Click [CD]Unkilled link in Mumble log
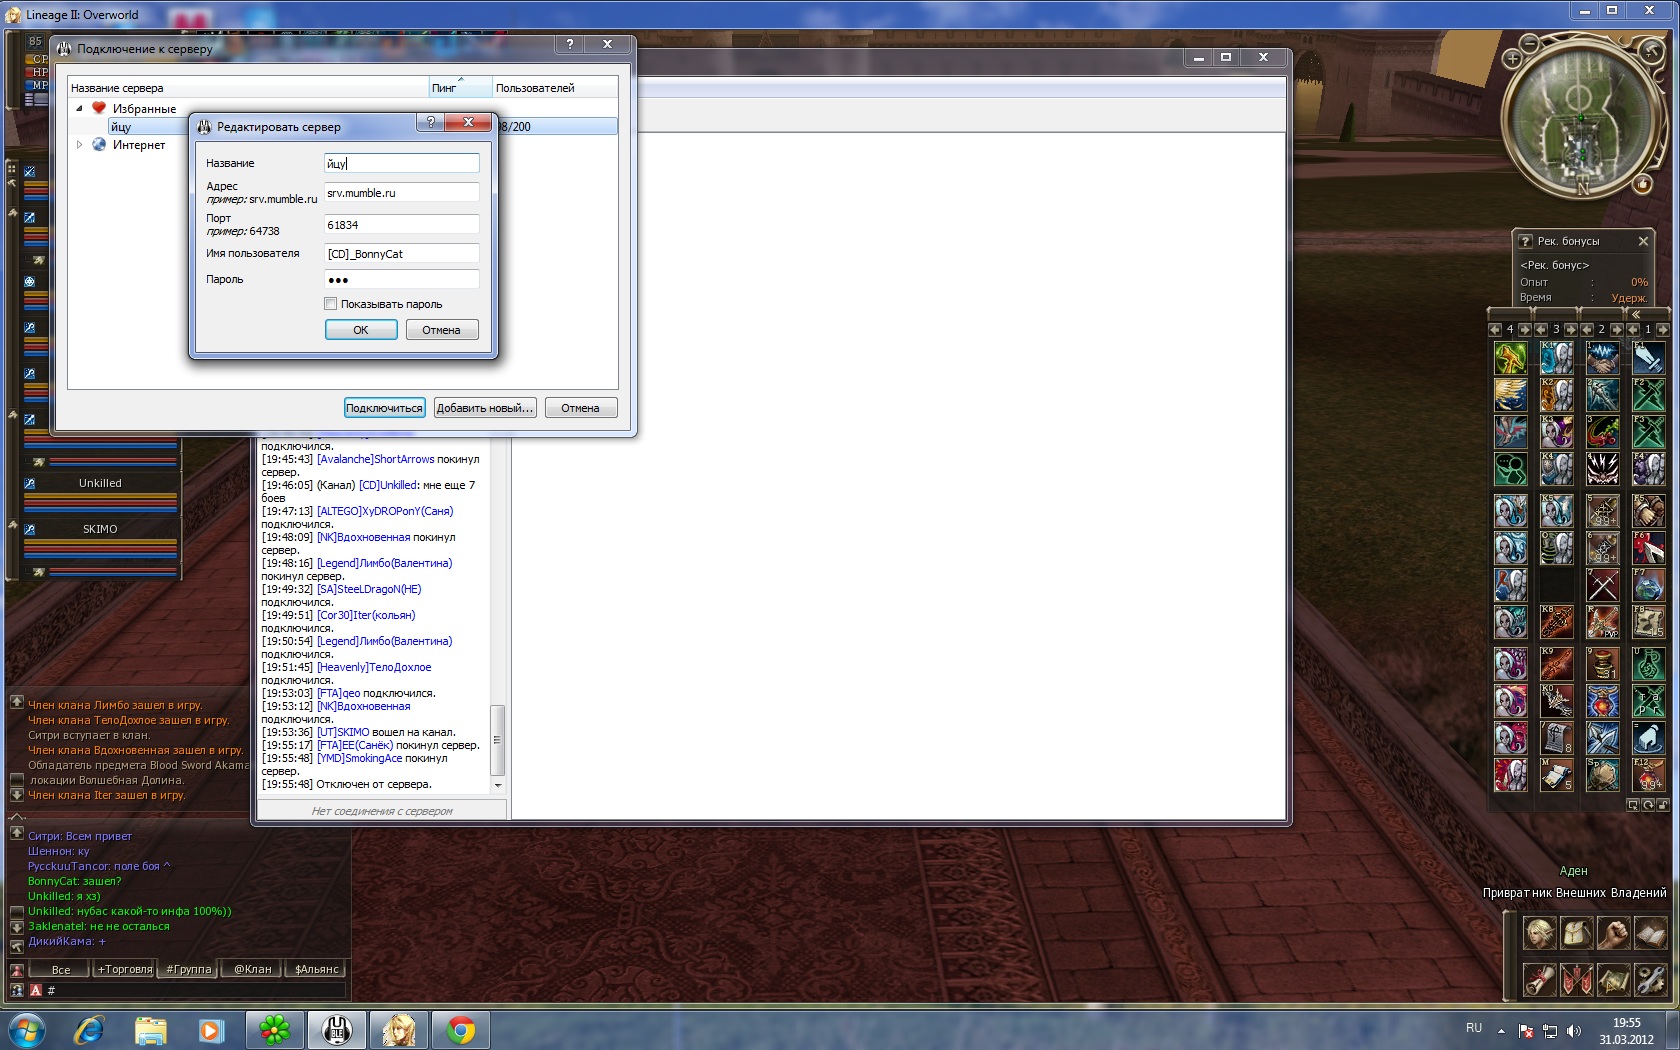Viewport: 1680px width, 1050px height. pyautogui.click(x=388, y=485)
